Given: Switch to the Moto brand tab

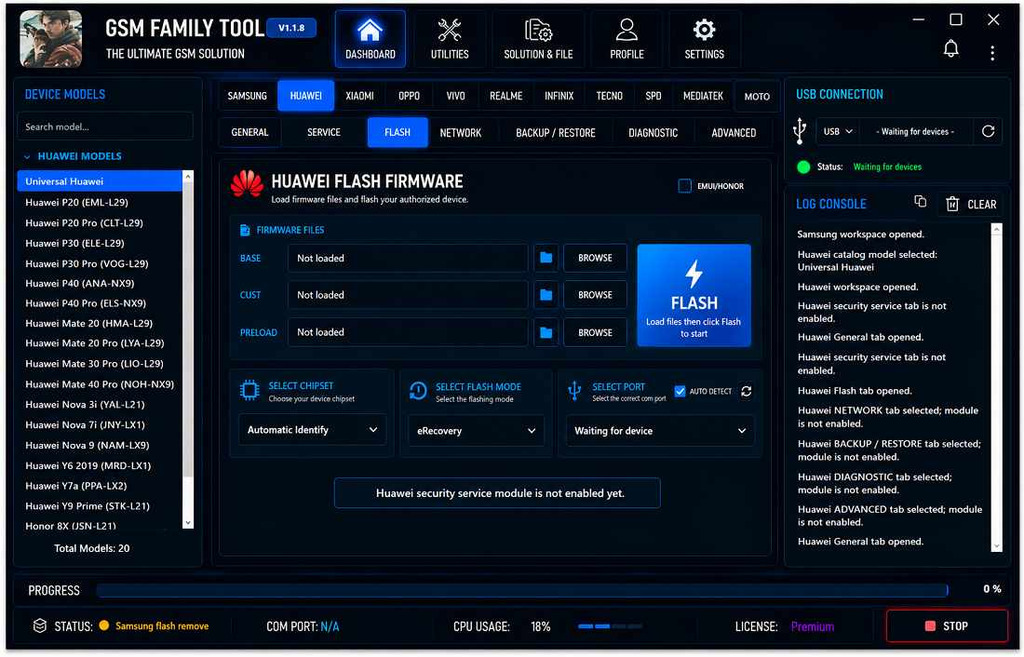Looking at the screenshot, I should pyautogui.click(x=757, y=96).
